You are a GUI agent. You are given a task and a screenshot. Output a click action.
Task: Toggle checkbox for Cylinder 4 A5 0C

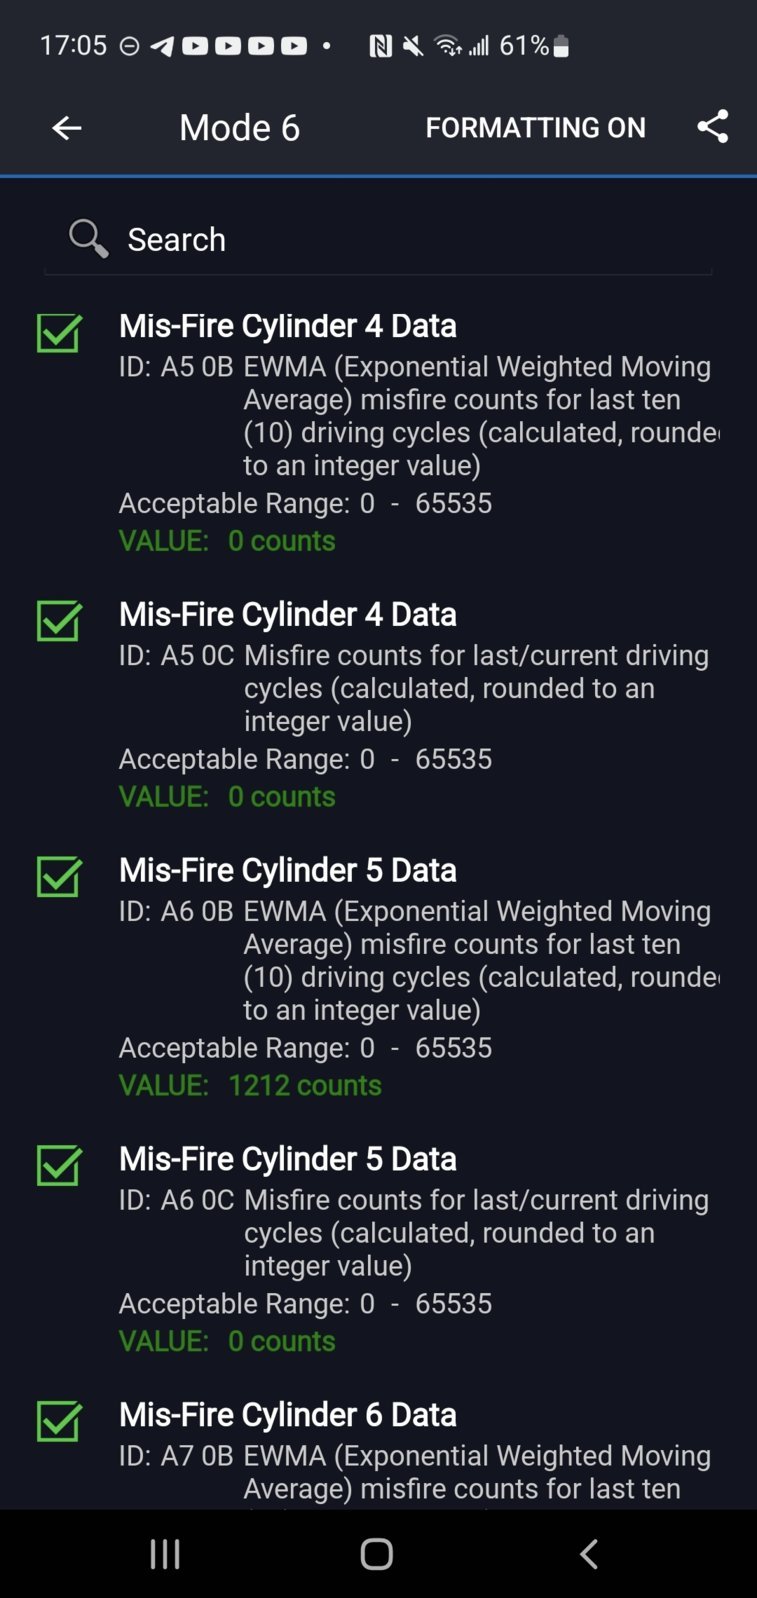tap(59, 621)
